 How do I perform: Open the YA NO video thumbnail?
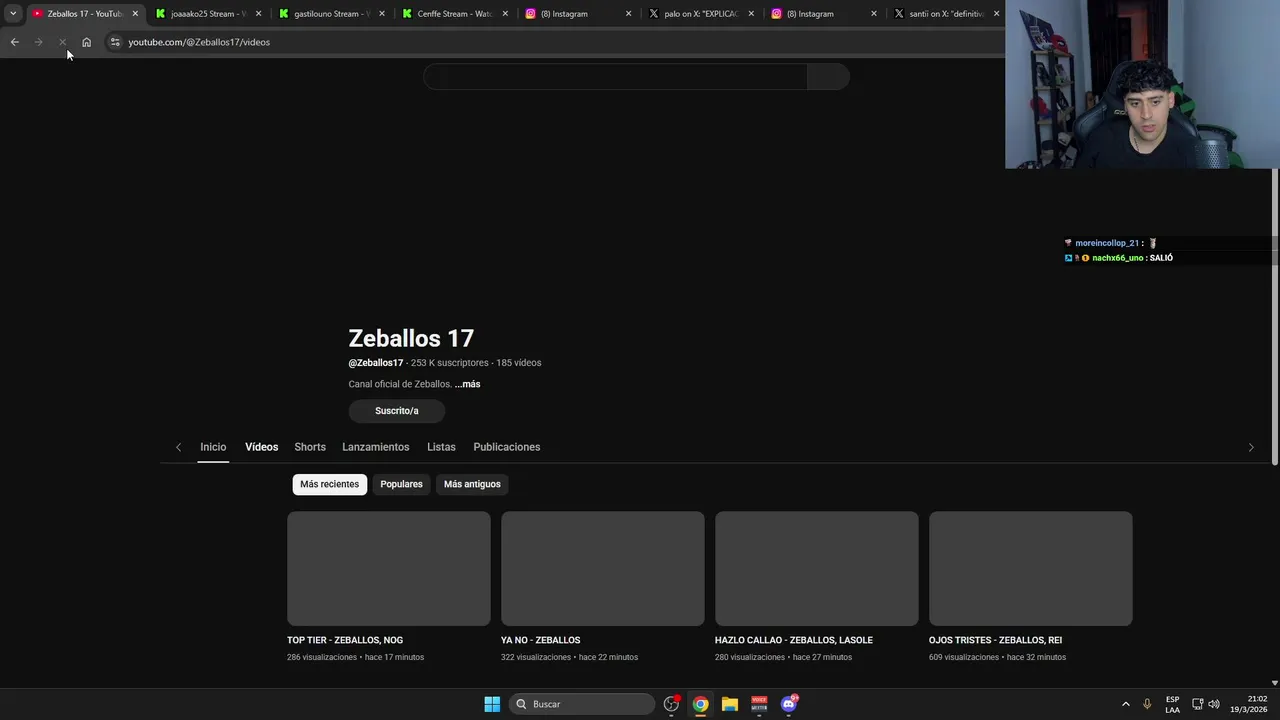click(x=603, y=569)
